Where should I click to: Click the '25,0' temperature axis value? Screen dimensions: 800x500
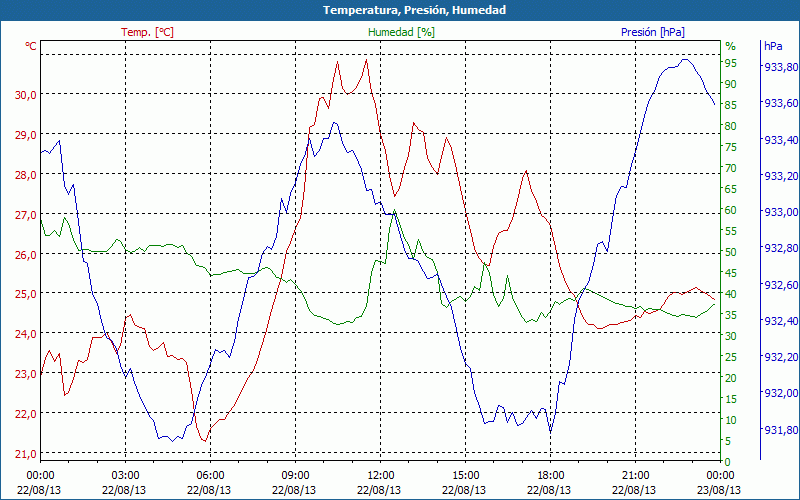pos(25,294)
